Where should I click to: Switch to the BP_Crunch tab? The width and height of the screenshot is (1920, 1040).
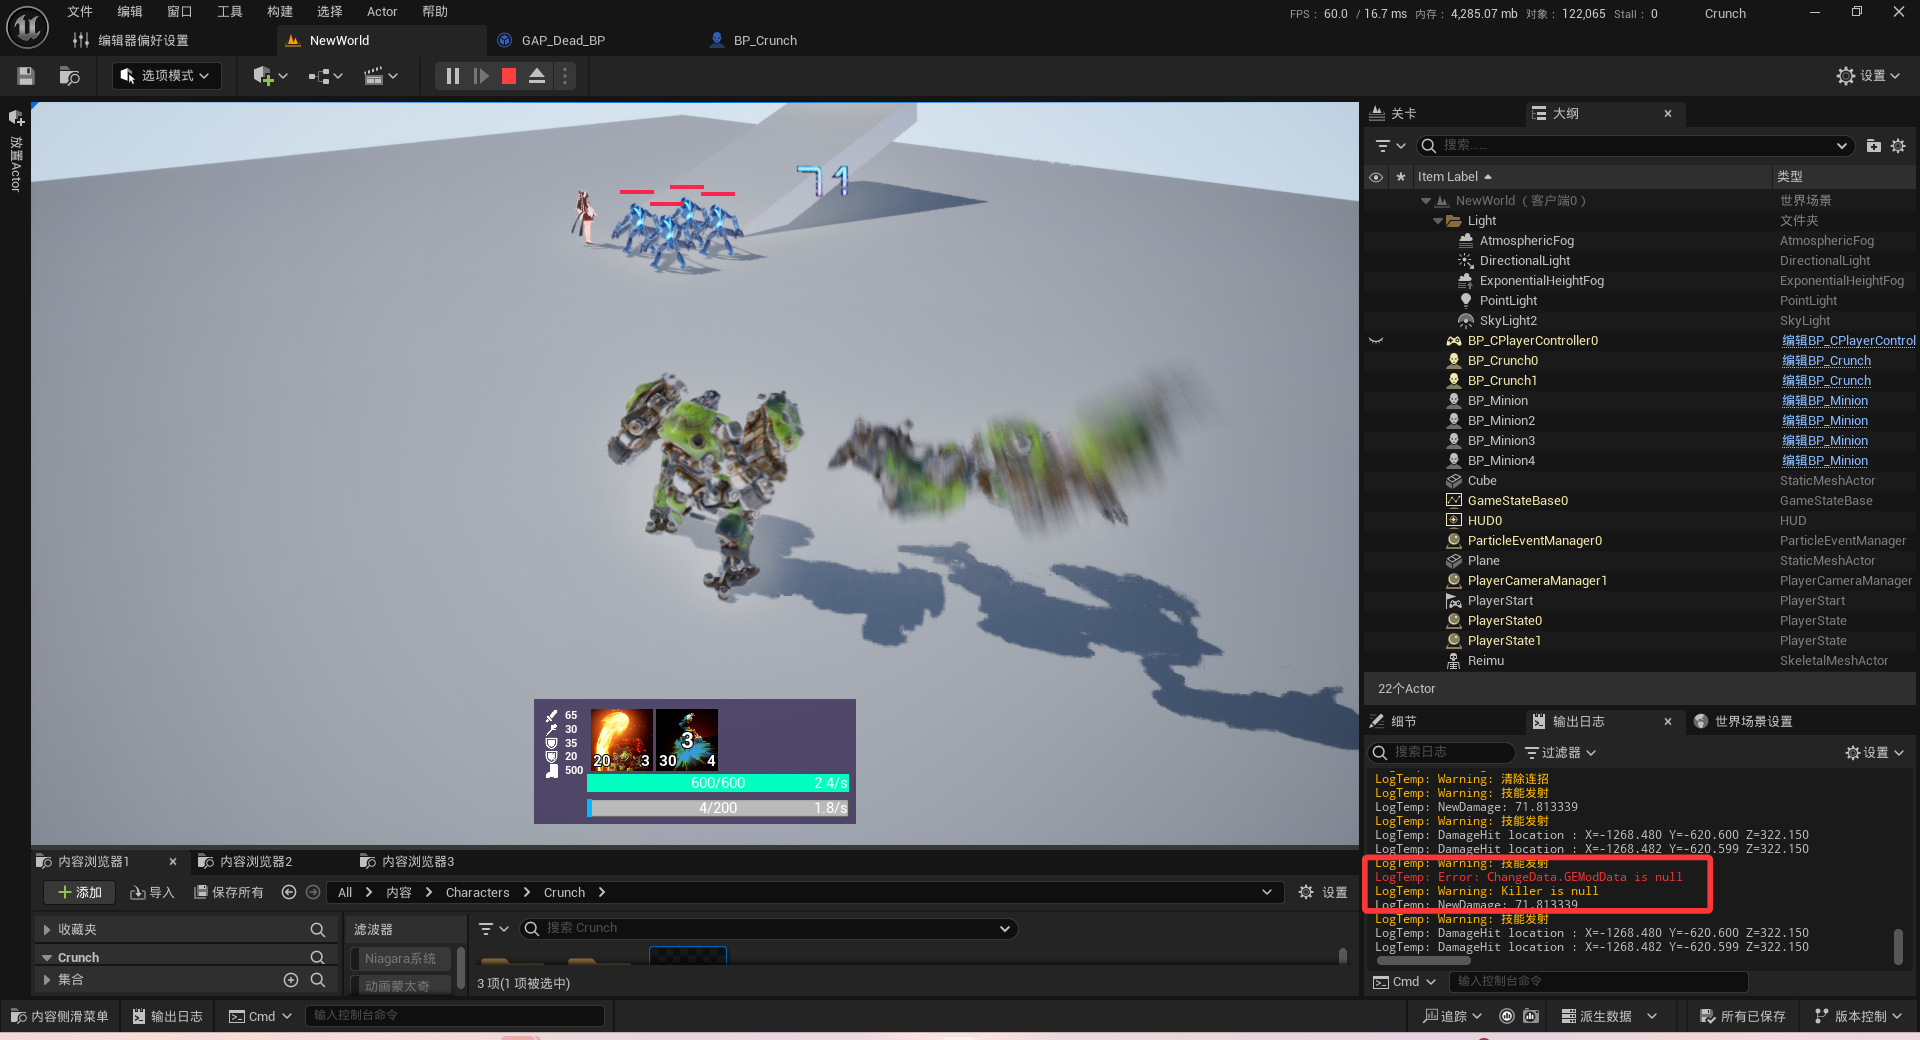(x=765, y=41)
